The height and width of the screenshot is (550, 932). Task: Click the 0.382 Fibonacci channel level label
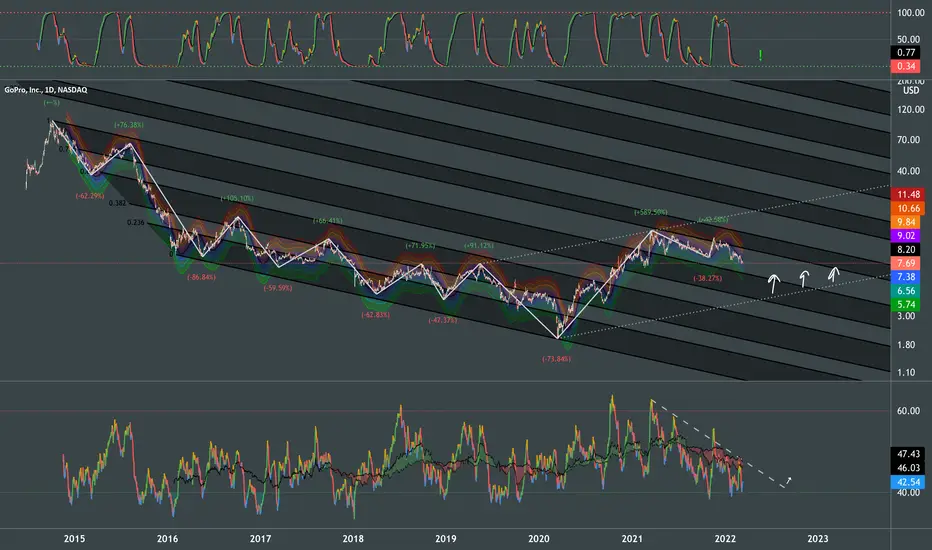point(118,203)
